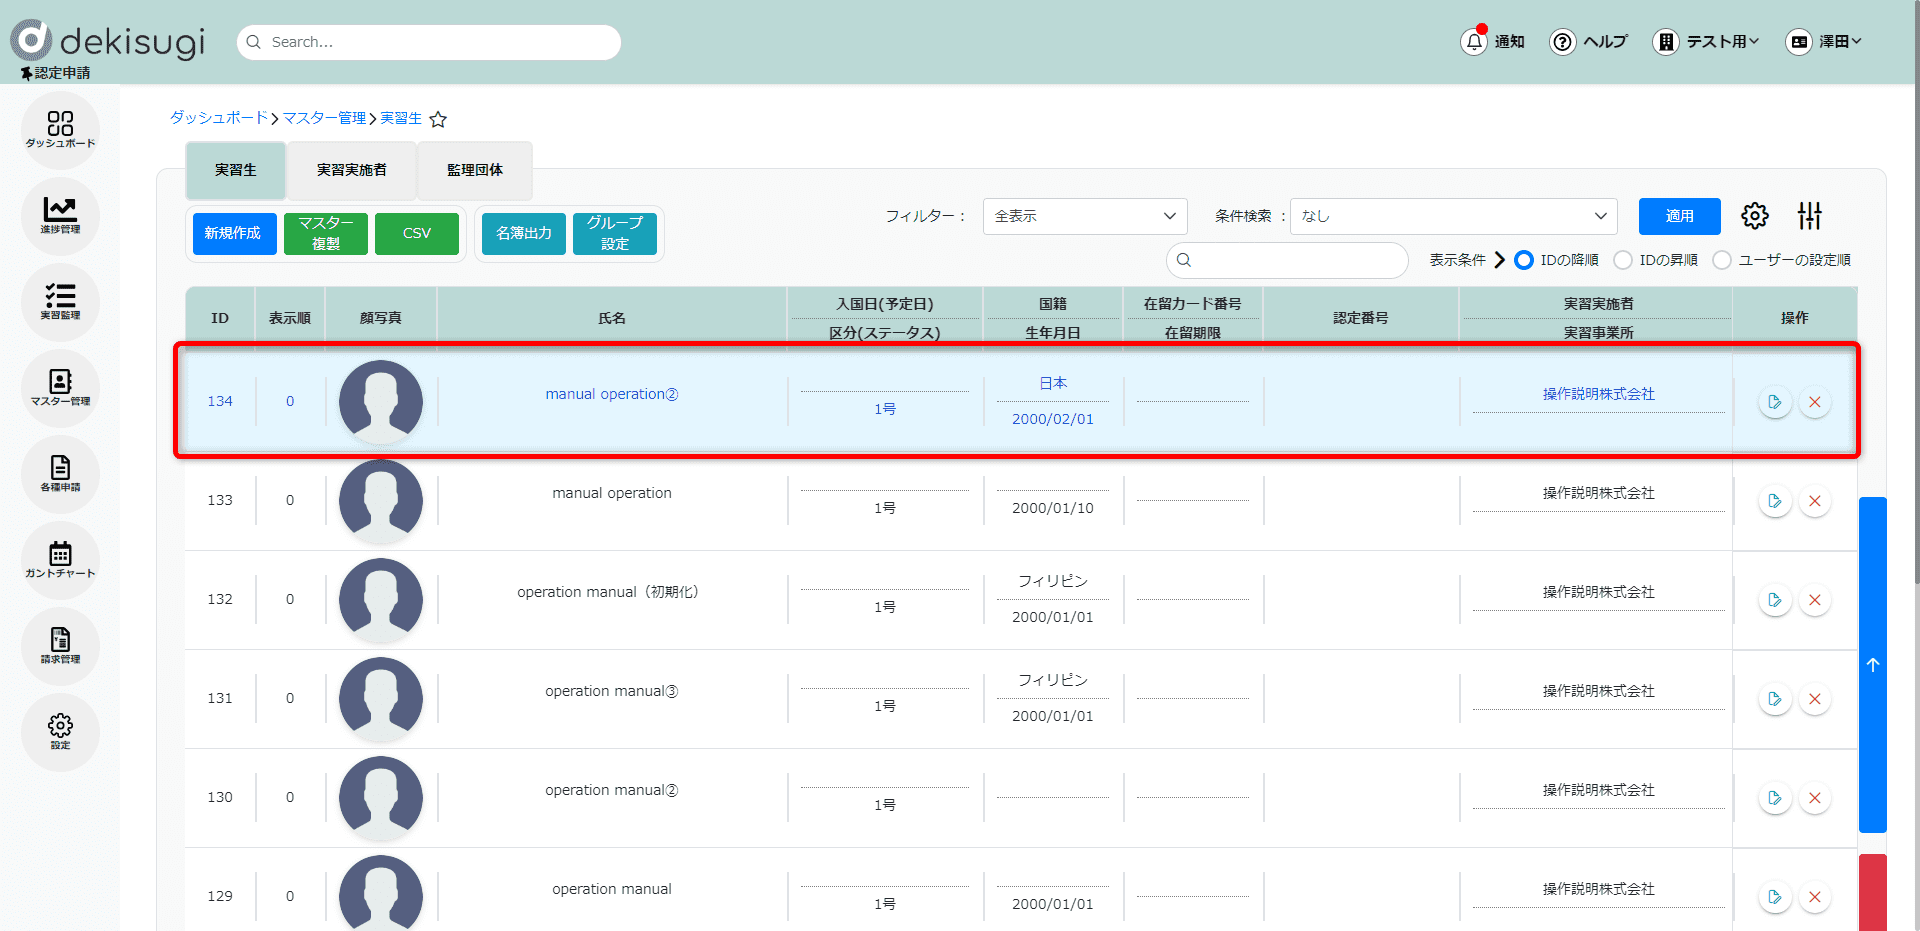Click the edit icon for ID 132
The height and width of the screenshot is (931, 1920).
point(1774,600)
